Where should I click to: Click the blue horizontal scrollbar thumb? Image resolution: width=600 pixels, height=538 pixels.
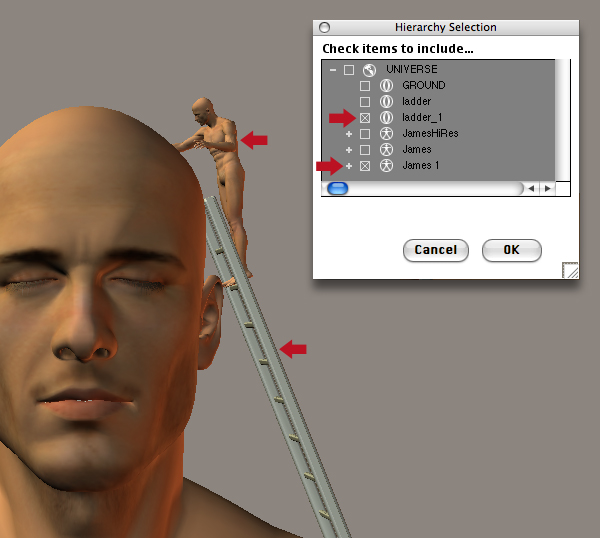(x=338, y=188)
